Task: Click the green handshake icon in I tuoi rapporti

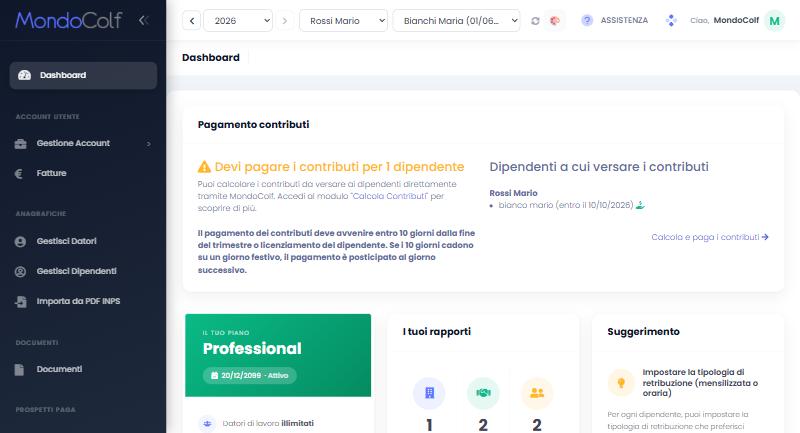Action: [483, 393]
